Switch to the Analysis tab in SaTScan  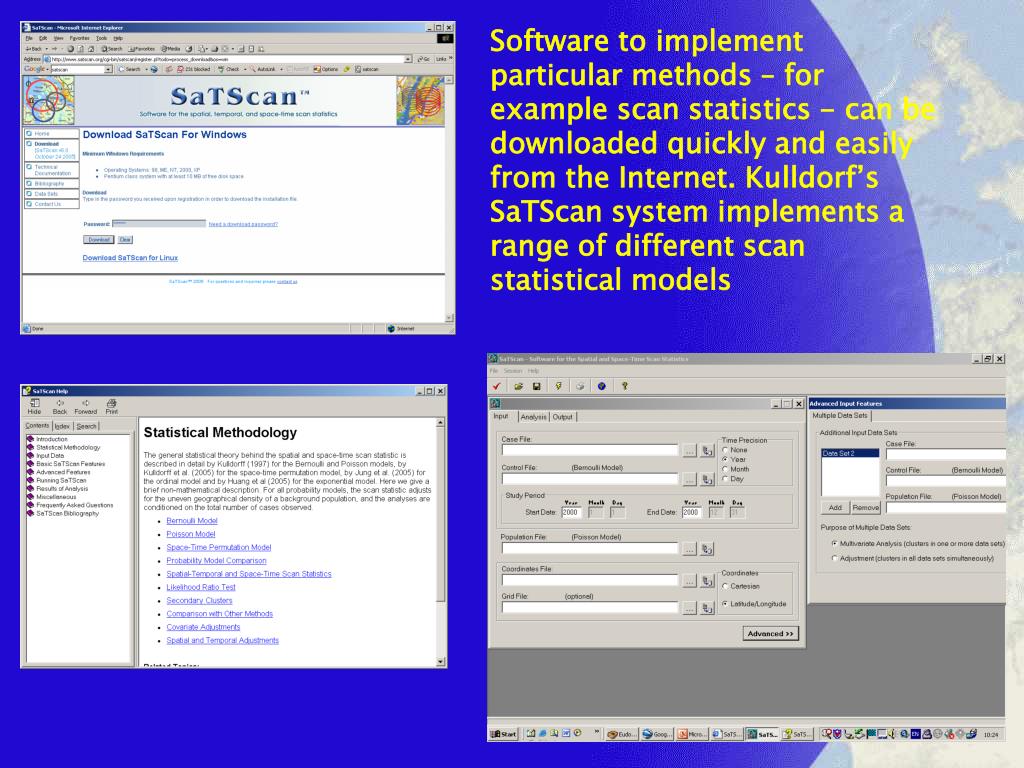coord(534,417)
